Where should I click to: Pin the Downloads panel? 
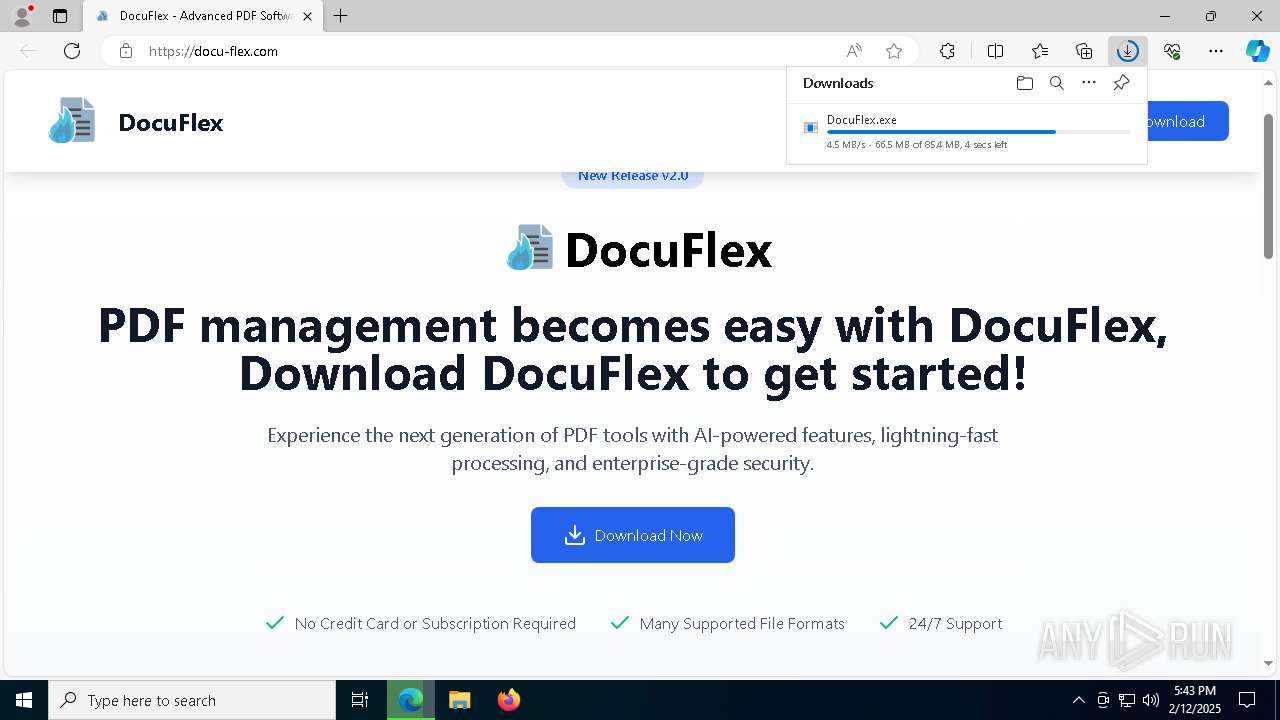click(x=1121, y=83)
